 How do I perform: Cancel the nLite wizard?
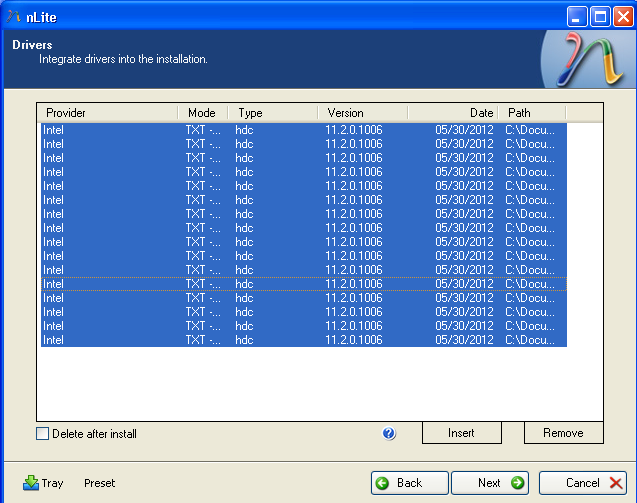(583, 483)
